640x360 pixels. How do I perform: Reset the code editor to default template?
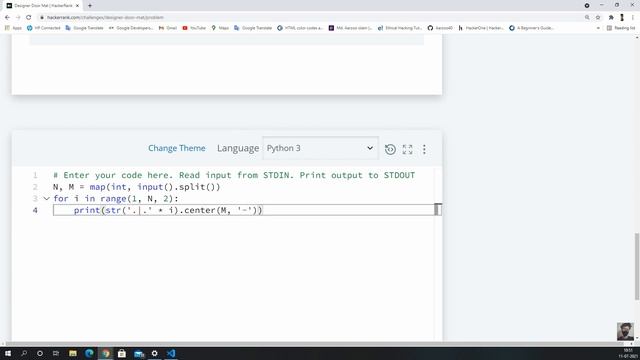coord(390,149)
